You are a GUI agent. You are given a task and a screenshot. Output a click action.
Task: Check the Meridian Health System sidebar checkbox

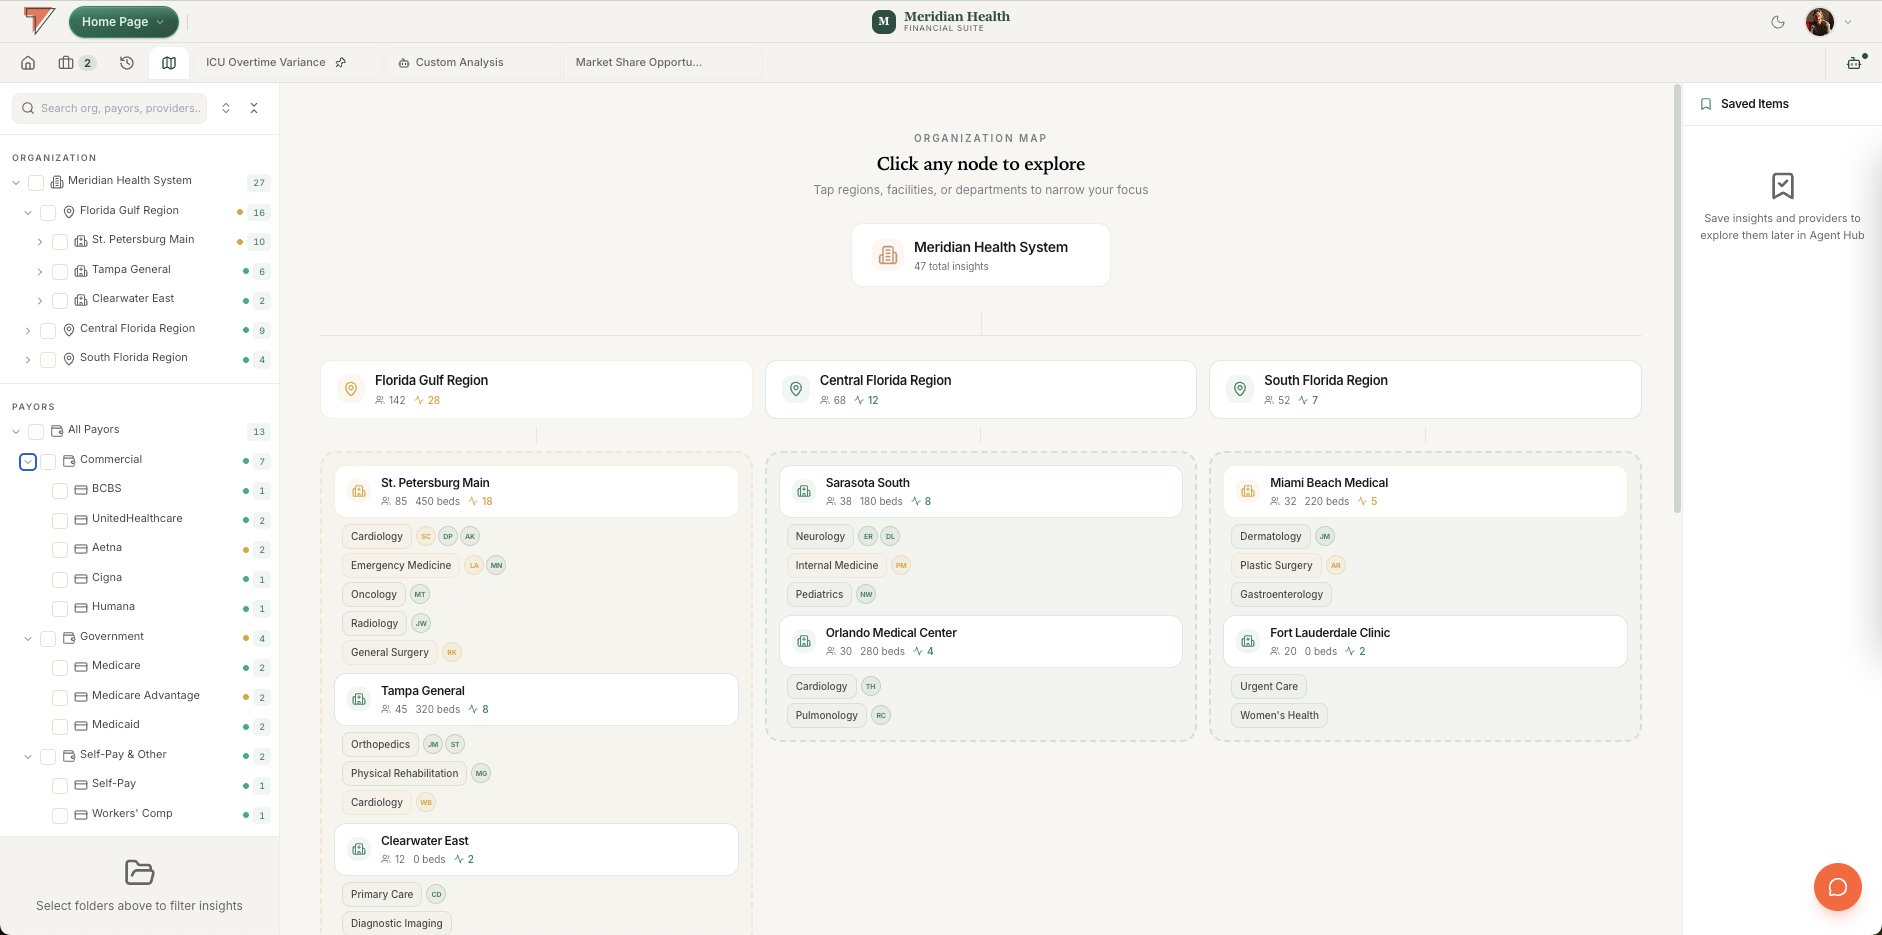(x=36, y=182)
